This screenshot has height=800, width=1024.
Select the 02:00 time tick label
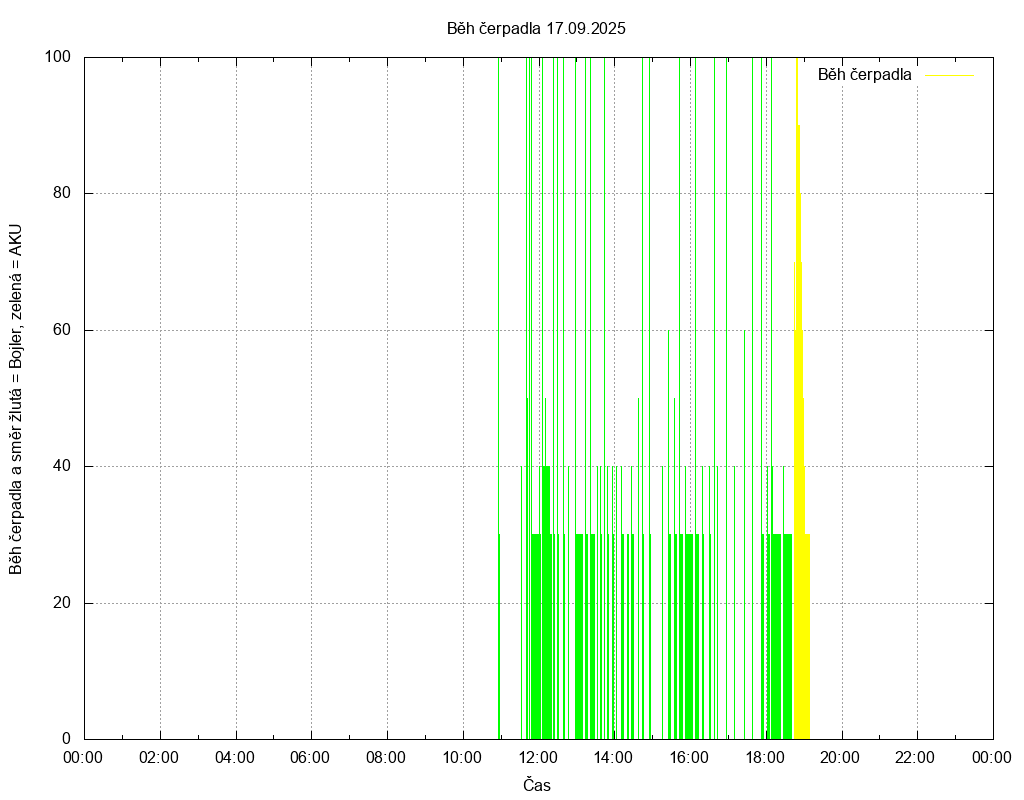pos(158,757)
